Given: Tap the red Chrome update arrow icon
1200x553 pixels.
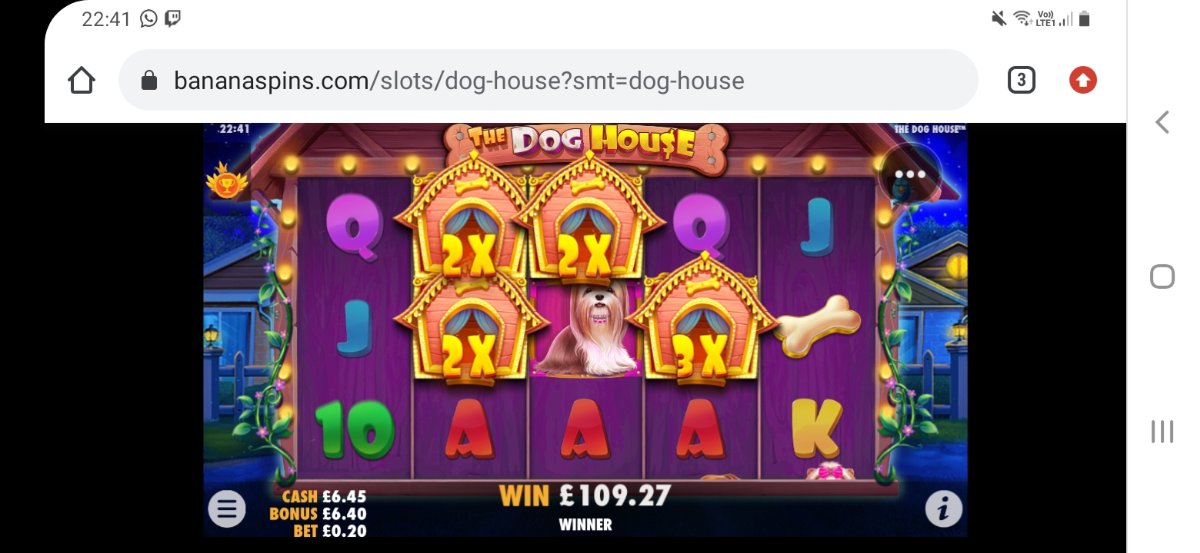Looking at the screenshot, I should tap(1083, 80).
